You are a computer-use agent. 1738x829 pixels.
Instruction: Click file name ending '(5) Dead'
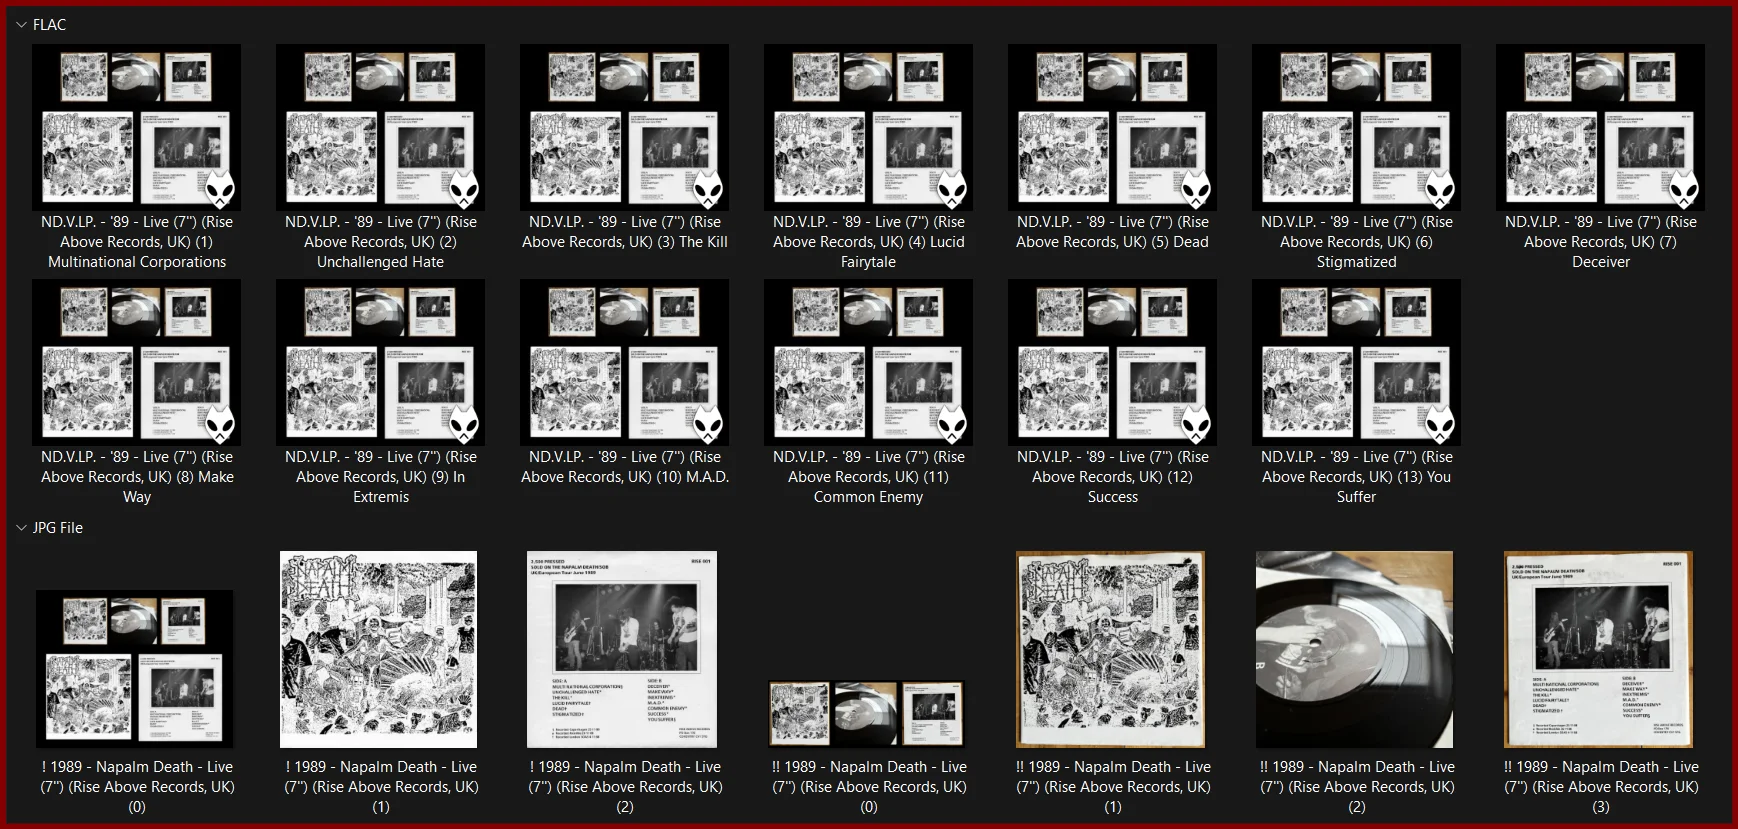pyautogui.click(x=1113, y=232)
